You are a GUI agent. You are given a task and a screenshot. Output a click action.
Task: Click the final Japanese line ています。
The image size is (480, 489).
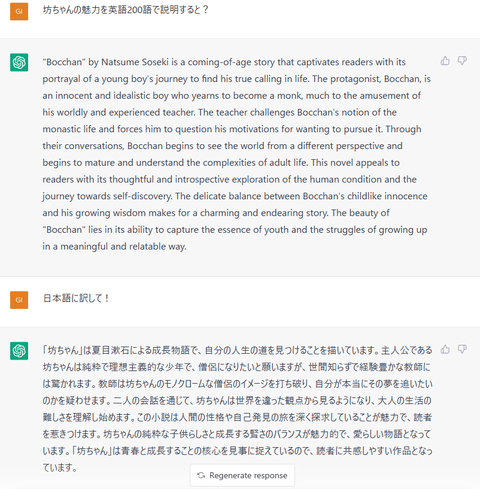60,467
